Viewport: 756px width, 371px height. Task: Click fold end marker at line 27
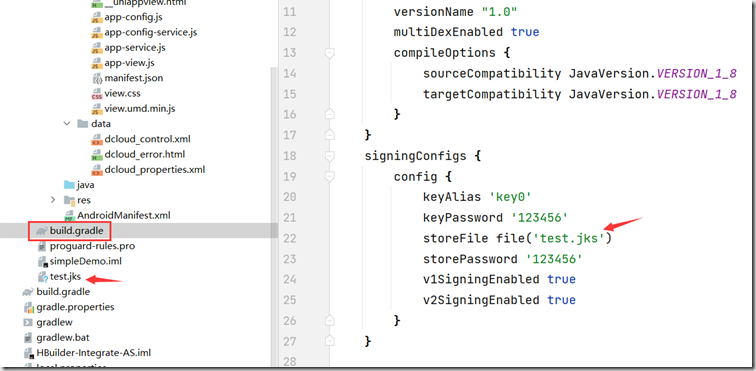[330, 341]
